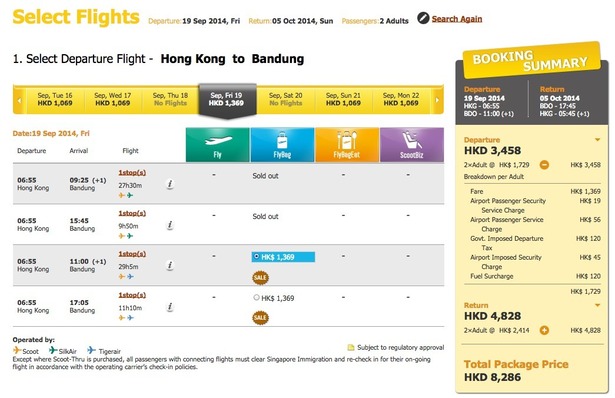This screenshot has width=615, height=398.
Task: Open info icon for the 17:05 arrival flight
Action: tap(170, 307)
